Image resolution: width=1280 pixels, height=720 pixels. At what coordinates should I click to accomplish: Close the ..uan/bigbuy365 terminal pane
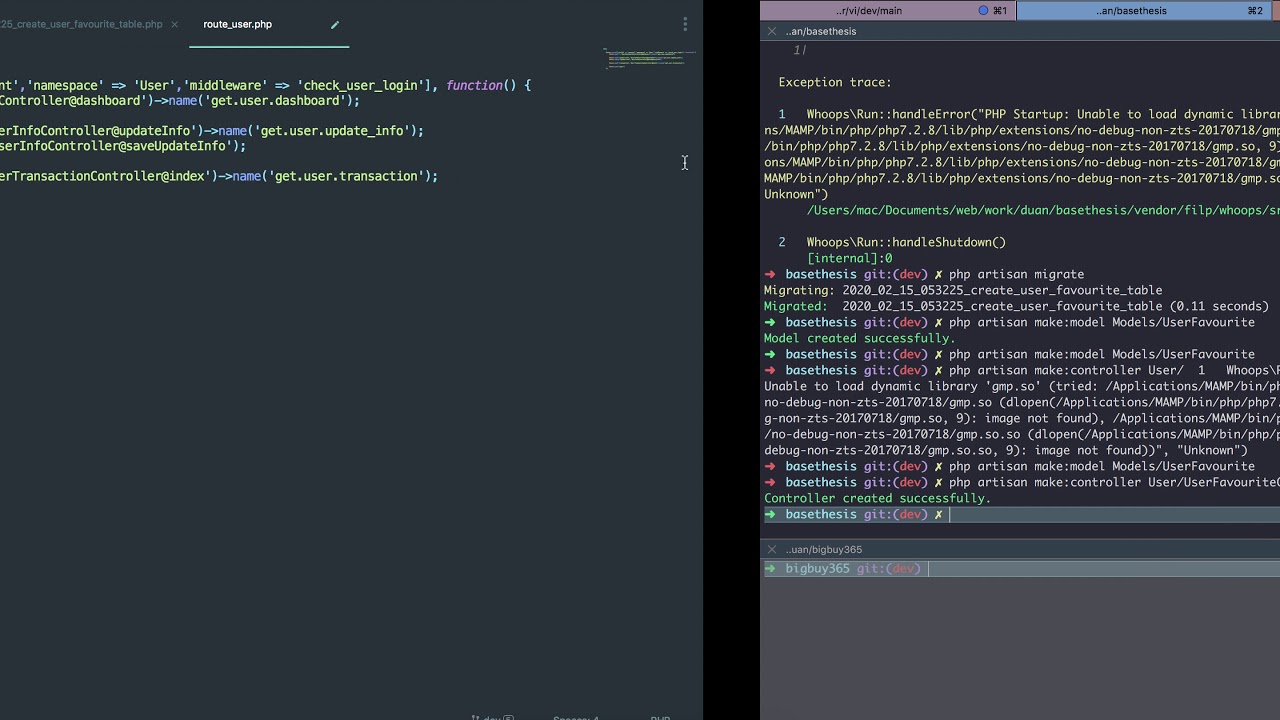click(x=771, y=549)
